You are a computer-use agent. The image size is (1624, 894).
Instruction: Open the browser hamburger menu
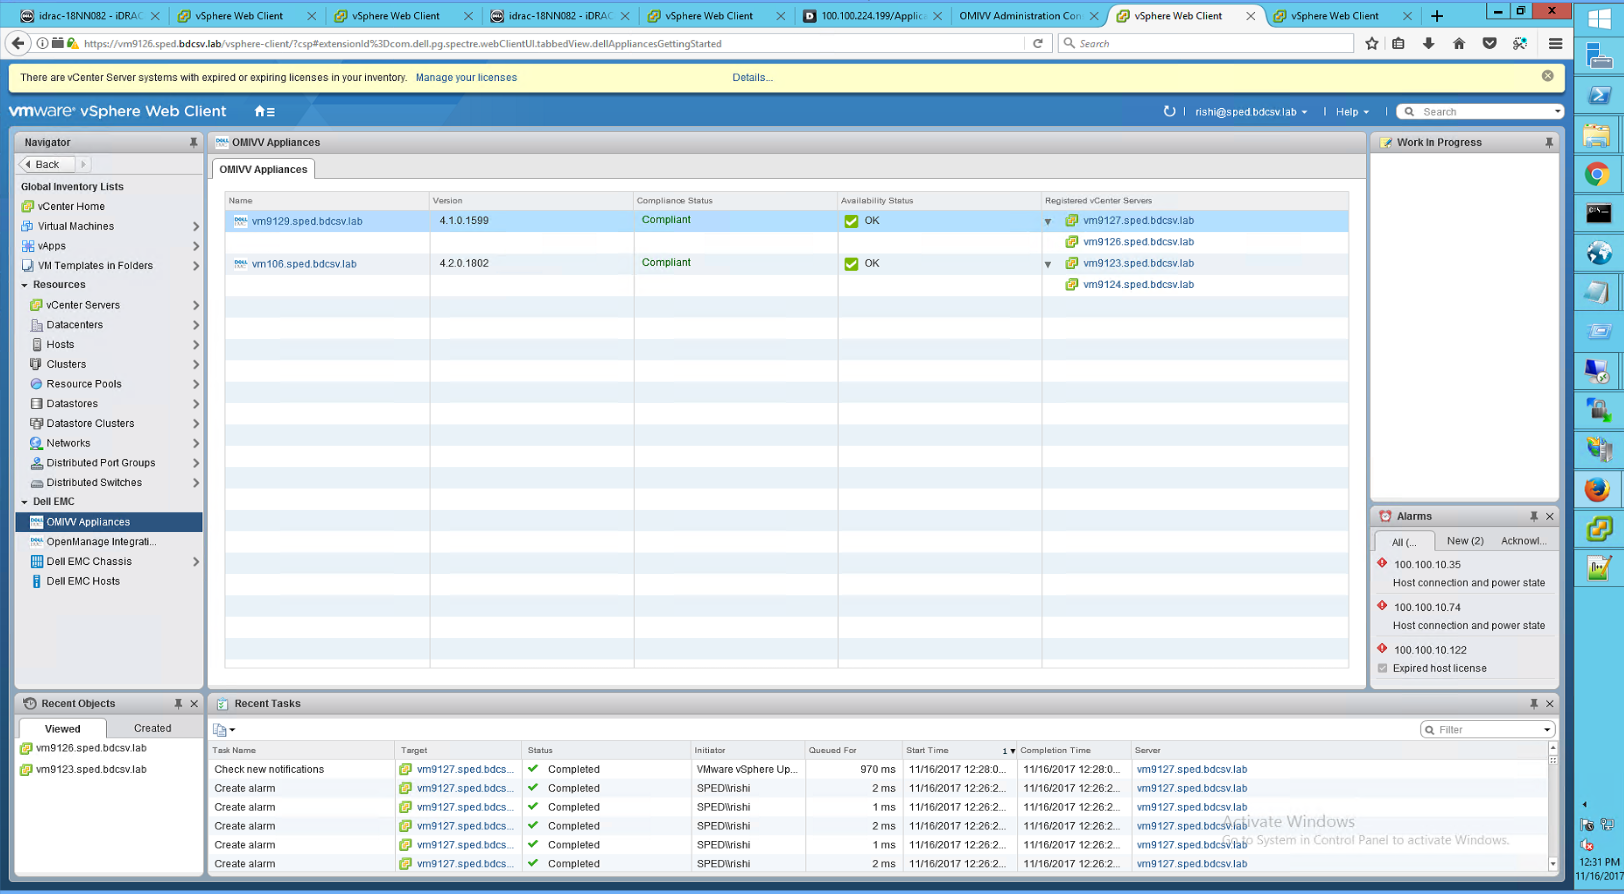coord(1555,43)
